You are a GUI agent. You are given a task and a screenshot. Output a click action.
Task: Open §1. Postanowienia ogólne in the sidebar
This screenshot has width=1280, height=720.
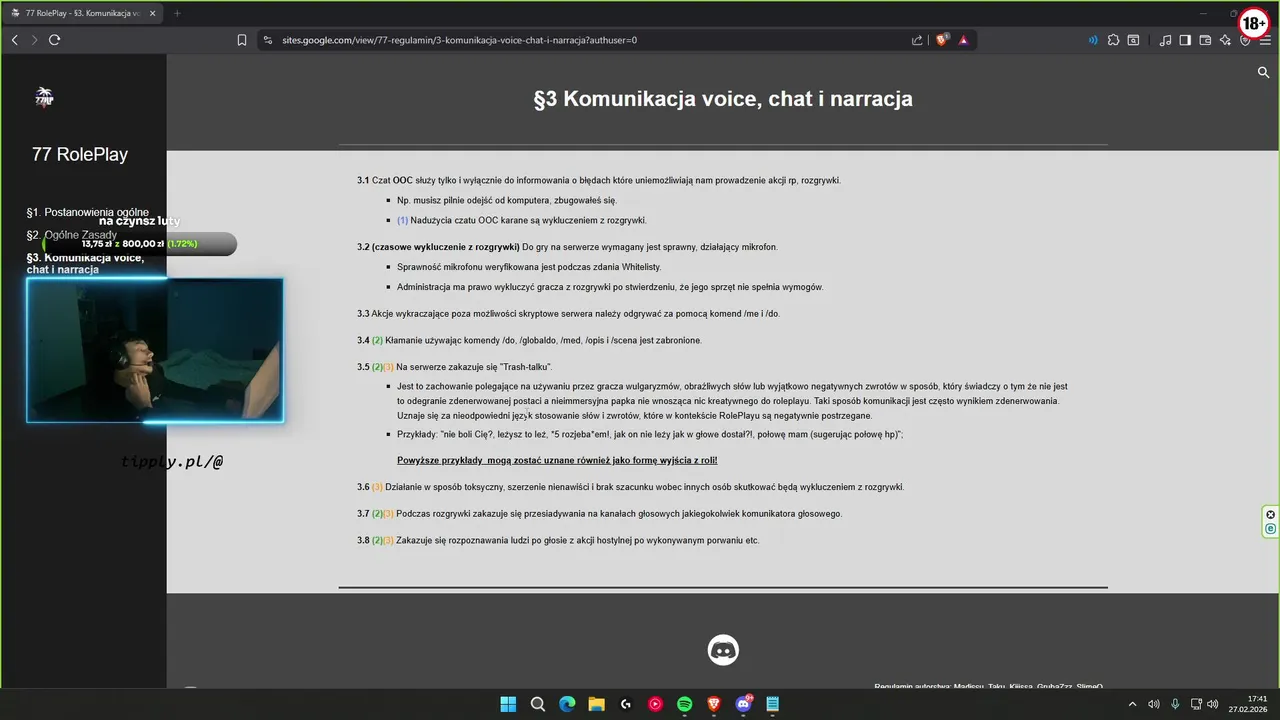(x=88, y=212)
